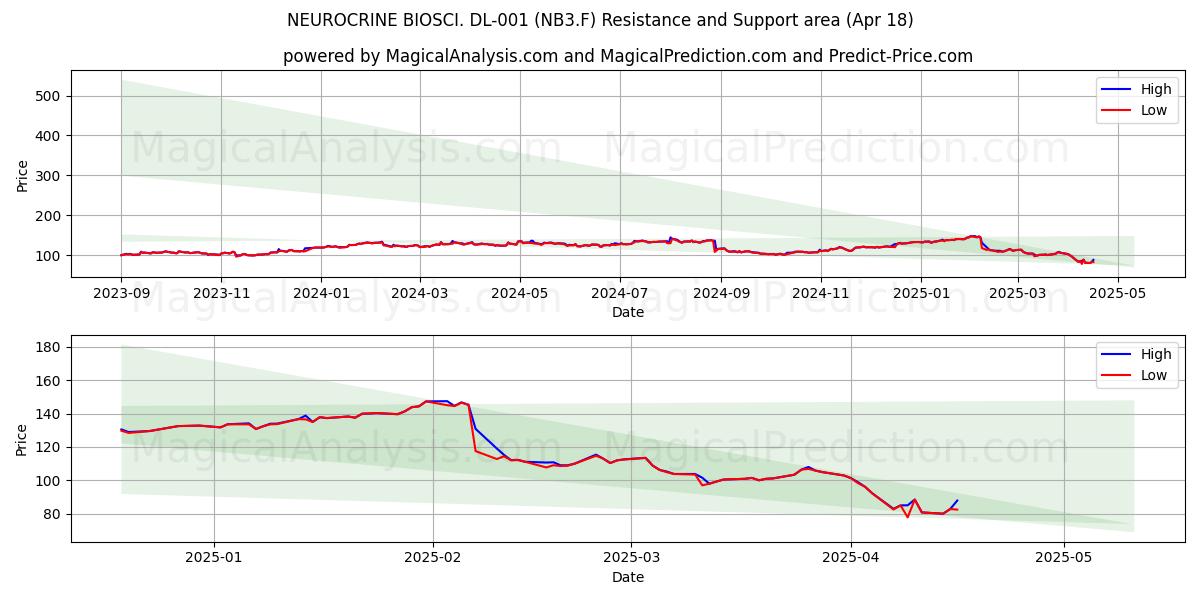Click the Date axis label under bottom chart
The width and height of the screenshot is (1200, 600).
click(x=628, y=577)
